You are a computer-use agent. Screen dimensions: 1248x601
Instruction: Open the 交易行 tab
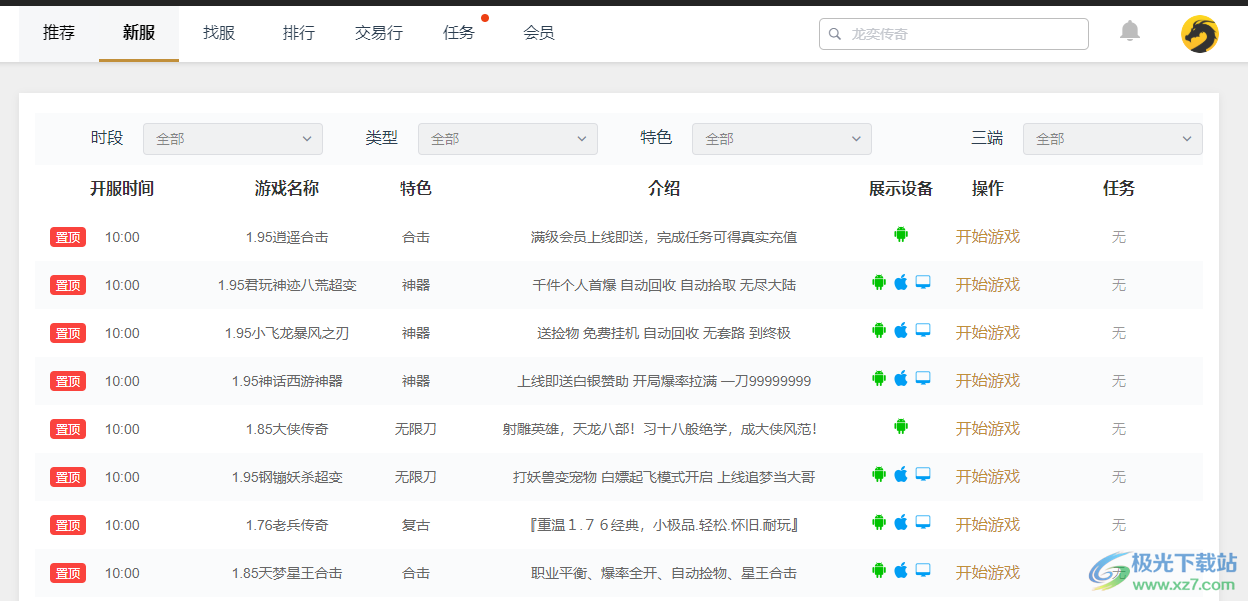pos(379,33)
